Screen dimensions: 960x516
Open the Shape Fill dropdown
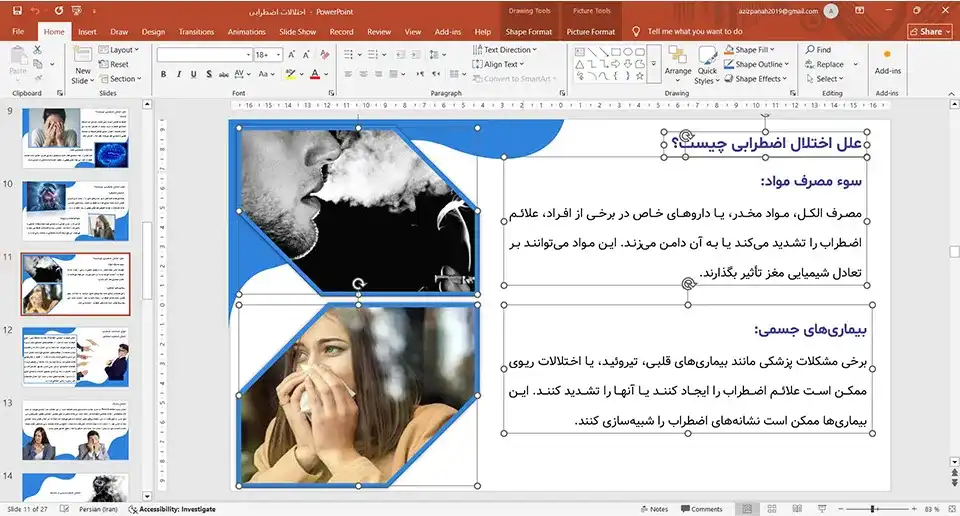[x=749, y=50]
